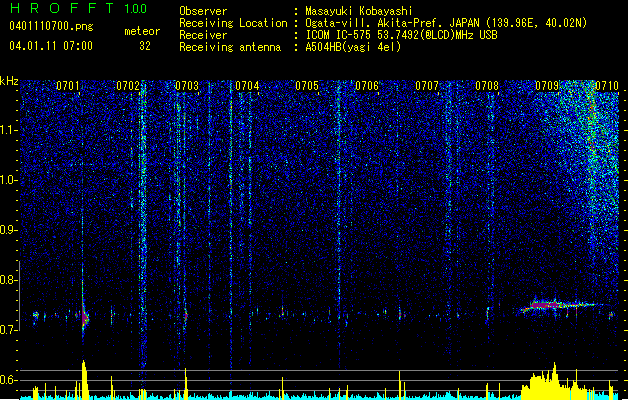629x400 pixels.
Task: Click the 0.6 kHz frequency label
Action: pos(9,380)
